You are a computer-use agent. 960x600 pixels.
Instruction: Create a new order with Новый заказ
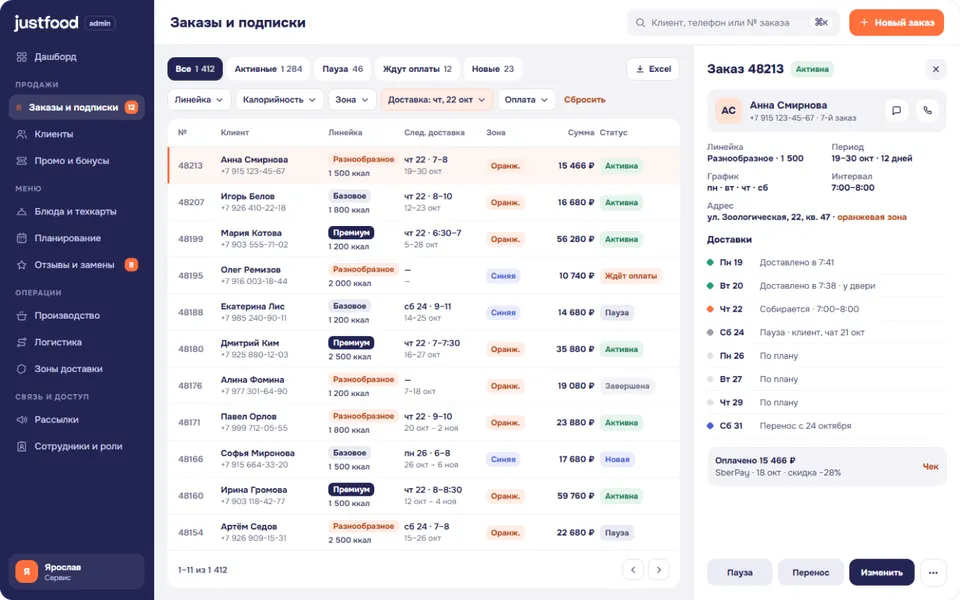click(x=896, y=23)
